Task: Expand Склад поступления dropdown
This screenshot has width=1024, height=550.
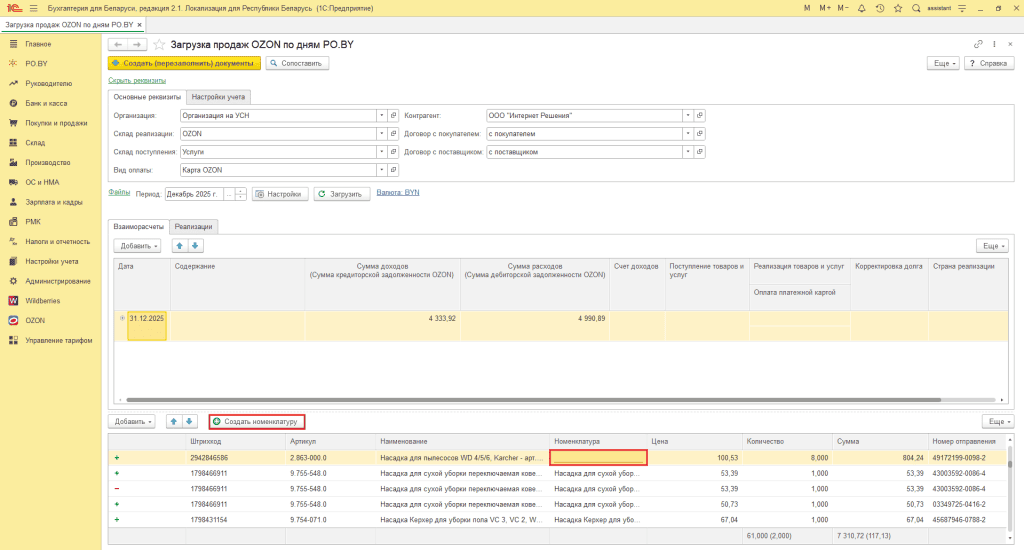Action: pyautogui.click(x=381, y=152)
